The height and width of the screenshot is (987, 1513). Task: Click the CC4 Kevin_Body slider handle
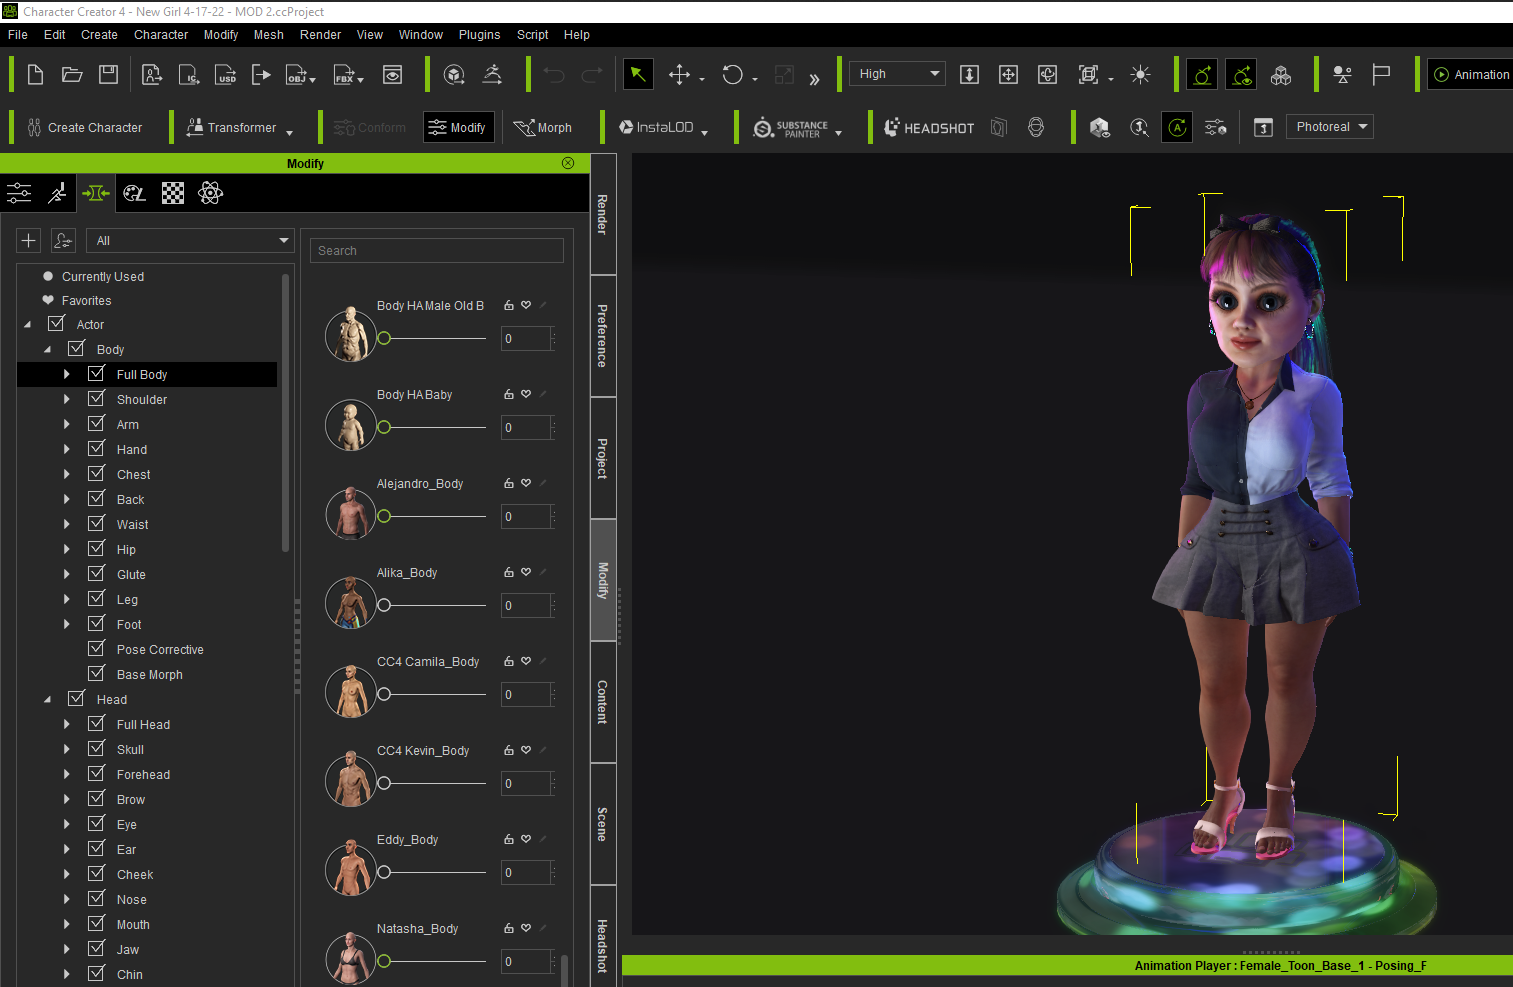tap(384, 783)
